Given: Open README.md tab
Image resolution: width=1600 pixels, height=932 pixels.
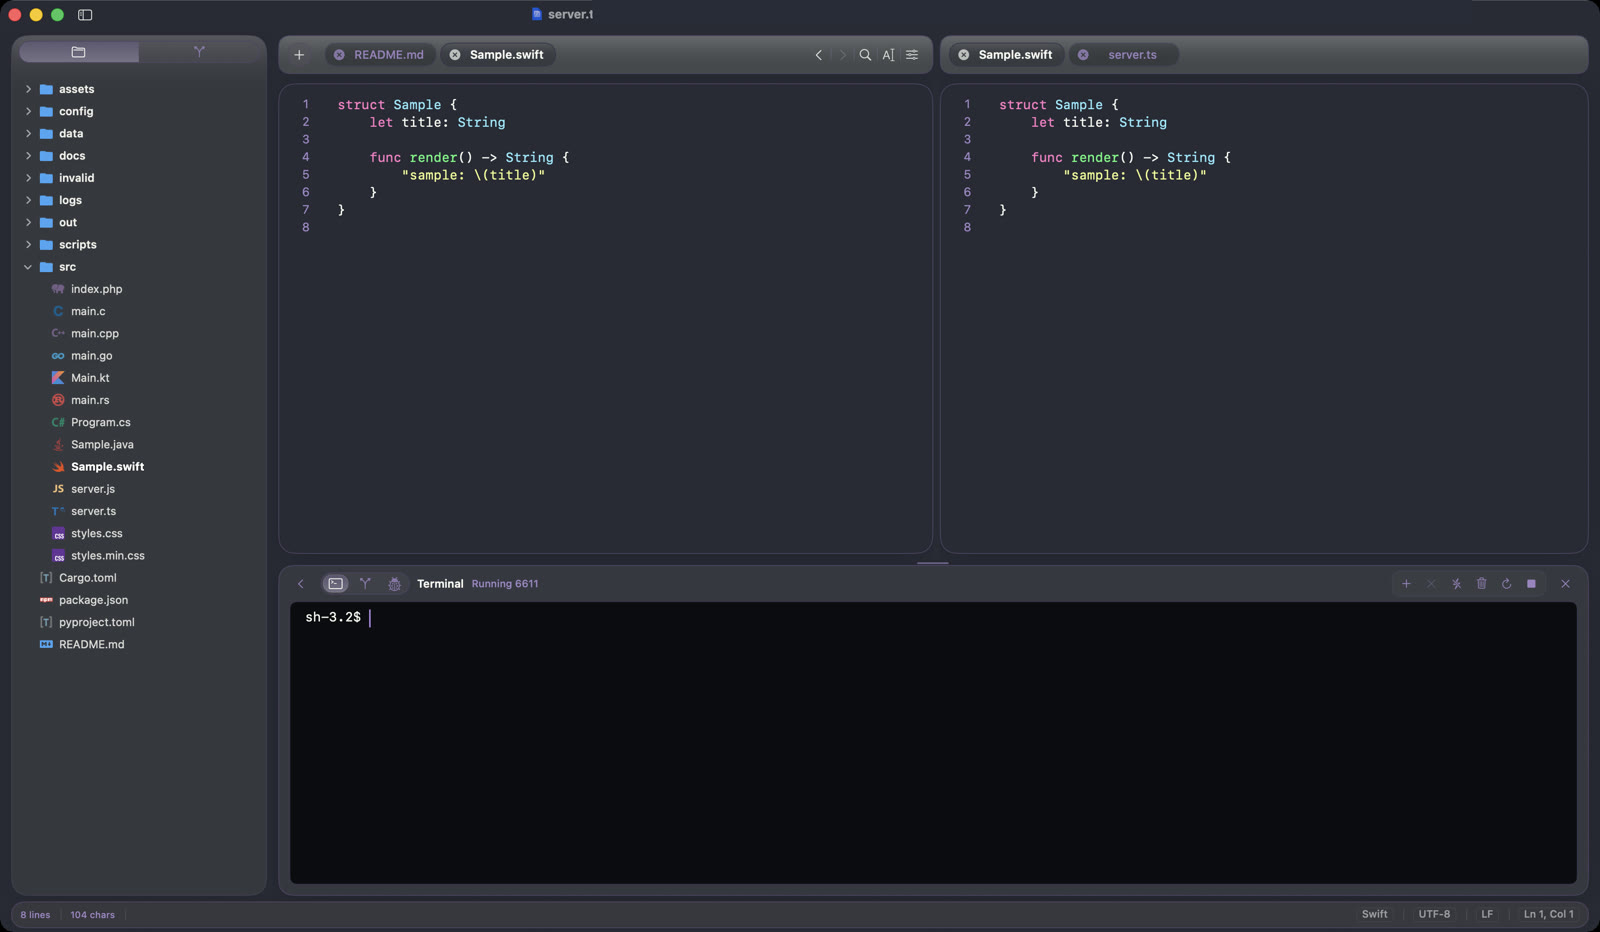Looking at the screenshot, I should (x=380, y=55).
